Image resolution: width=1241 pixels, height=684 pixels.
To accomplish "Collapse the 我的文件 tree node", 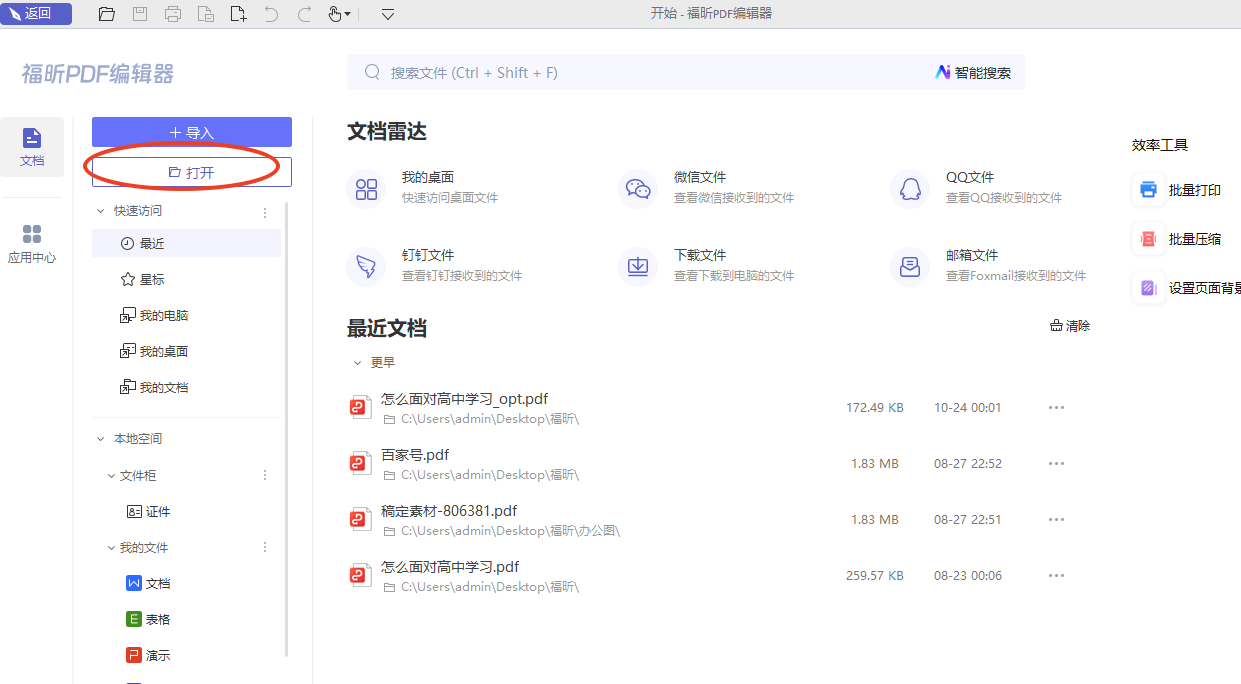I will click(x=112, y=548).
